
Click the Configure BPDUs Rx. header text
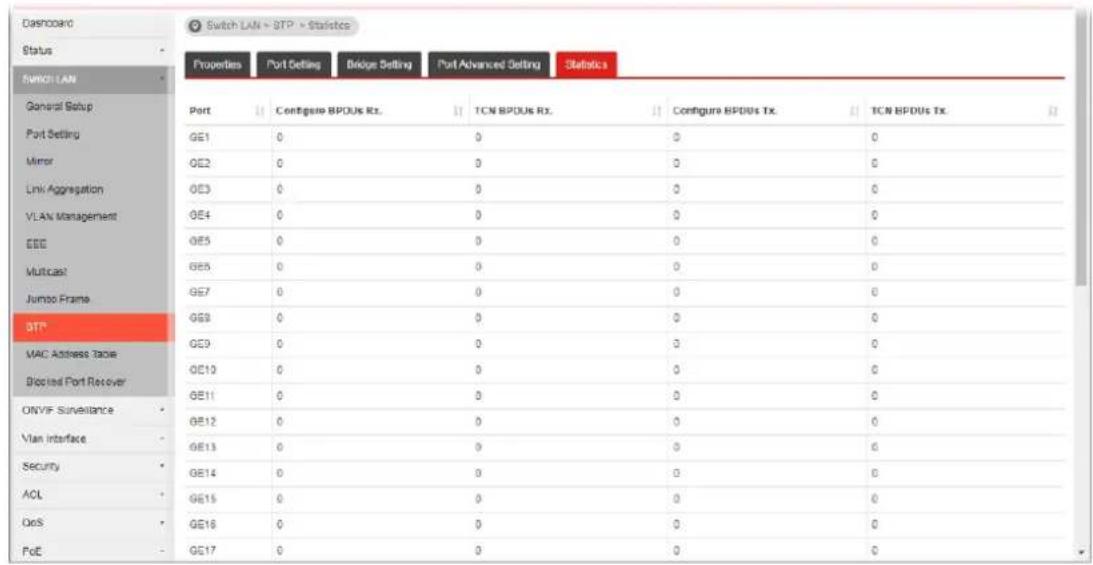click(328, 111)
